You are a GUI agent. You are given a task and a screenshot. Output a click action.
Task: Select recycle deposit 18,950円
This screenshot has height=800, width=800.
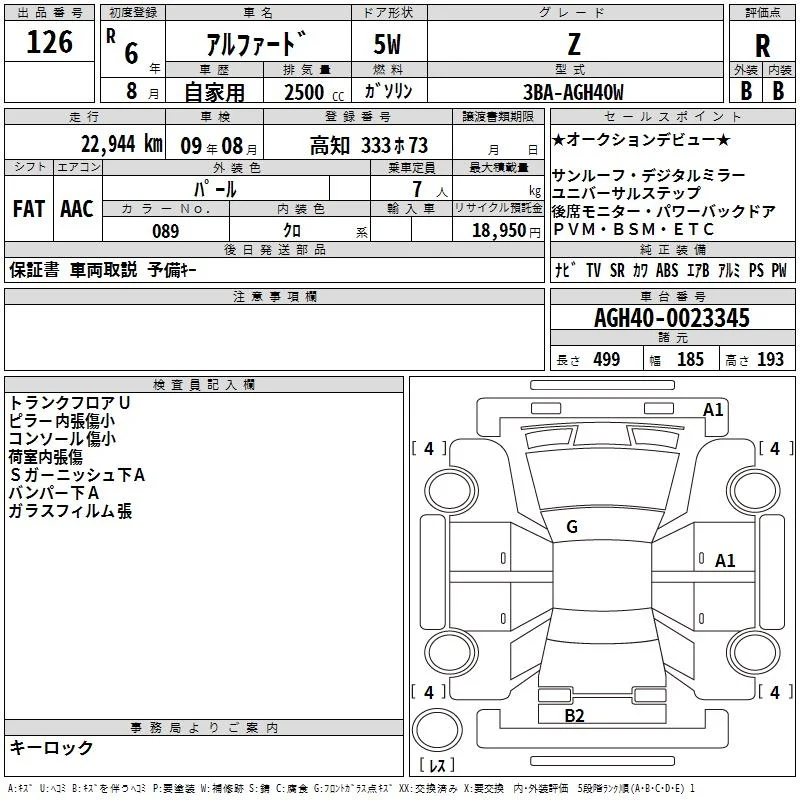click(506, 231)
